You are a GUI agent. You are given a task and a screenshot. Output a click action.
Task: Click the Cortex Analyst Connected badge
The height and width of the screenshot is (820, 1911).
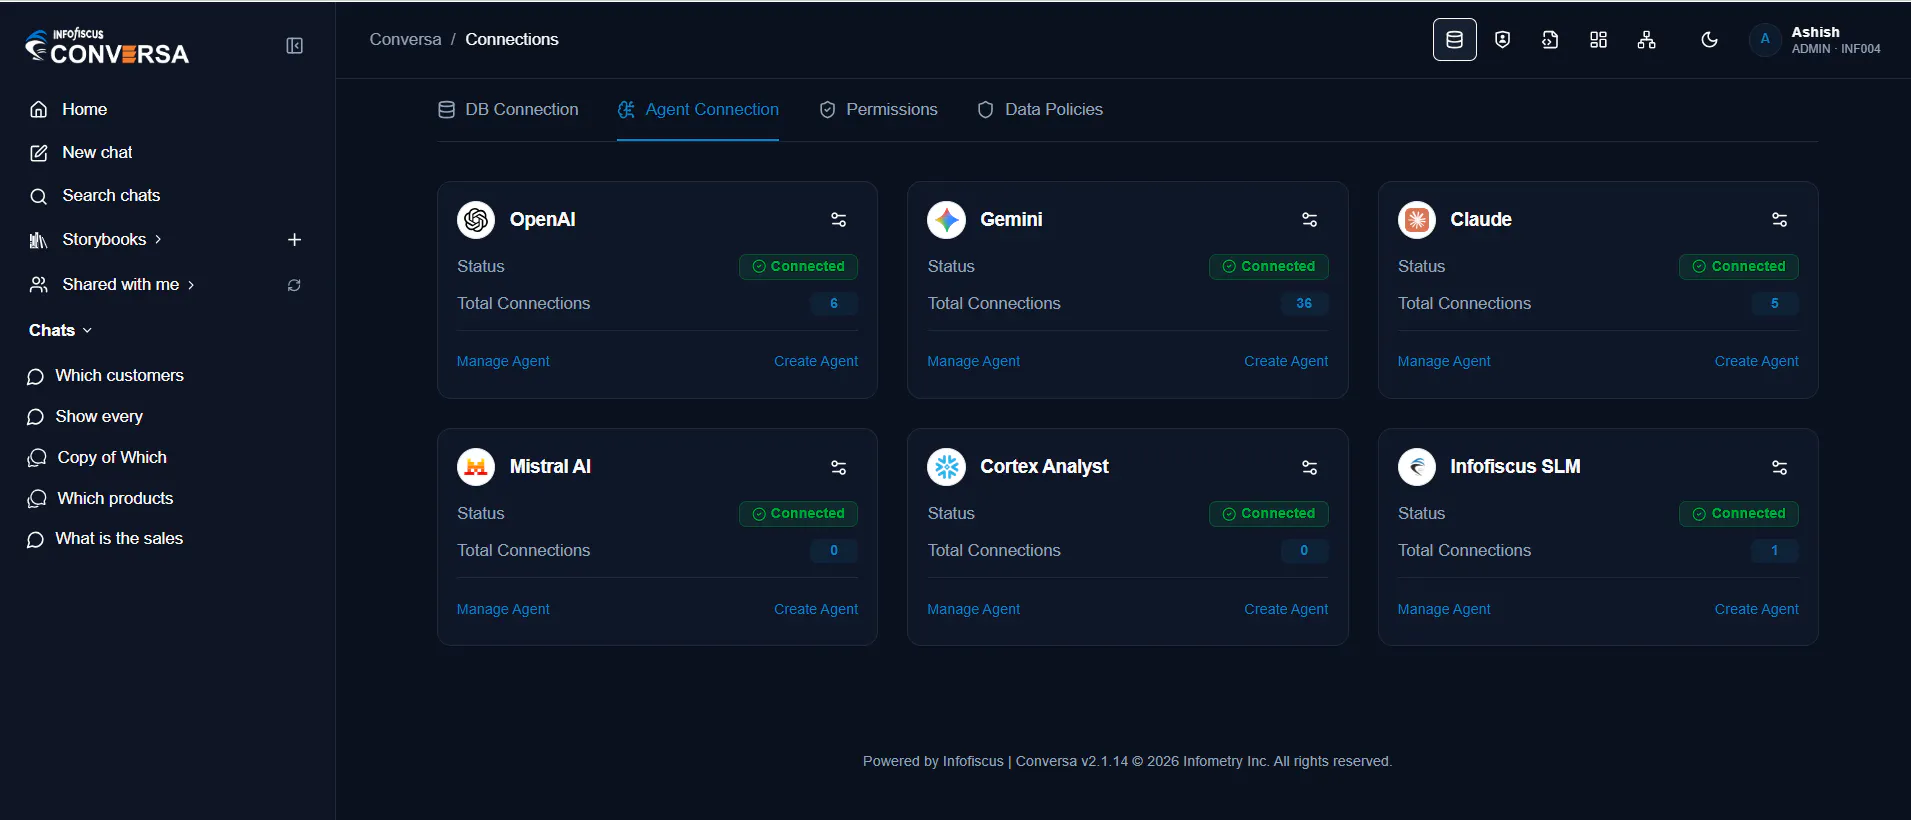point(1269,514)
